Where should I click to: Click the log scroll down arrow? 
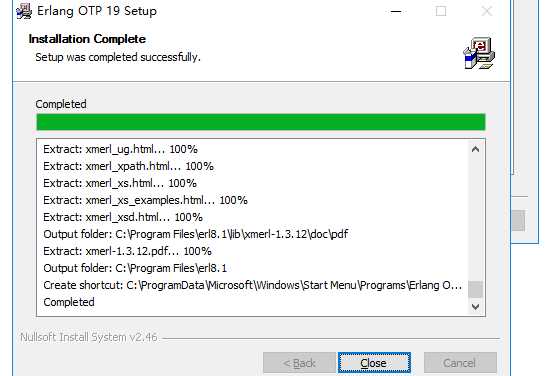[x=475, y=306]
